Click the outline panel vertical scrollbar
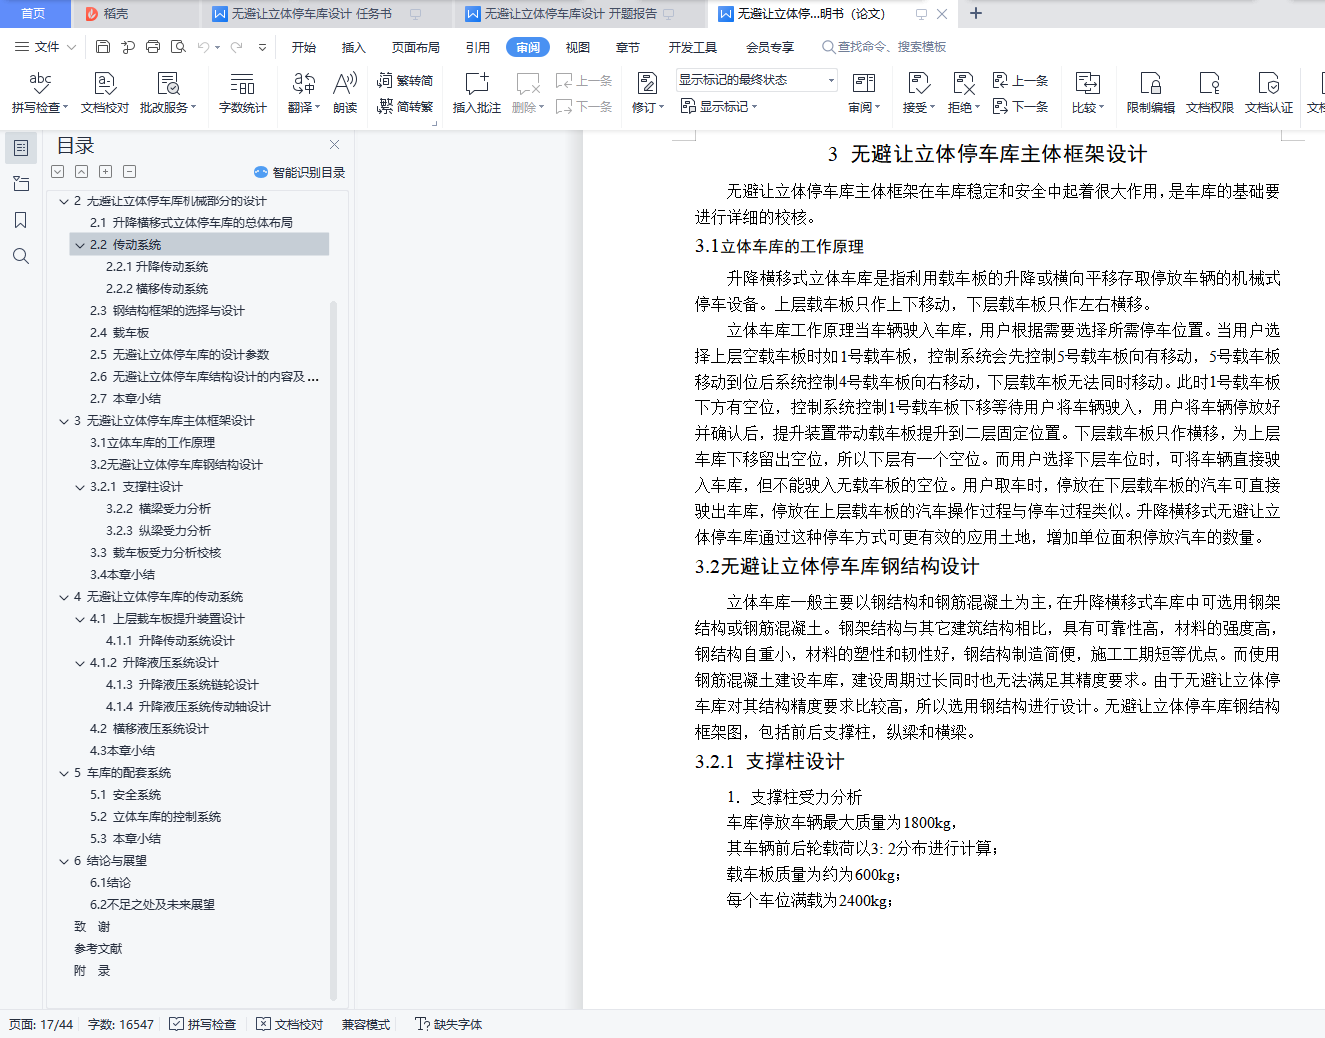The image size is (1325, 1038). pos(333,650)
